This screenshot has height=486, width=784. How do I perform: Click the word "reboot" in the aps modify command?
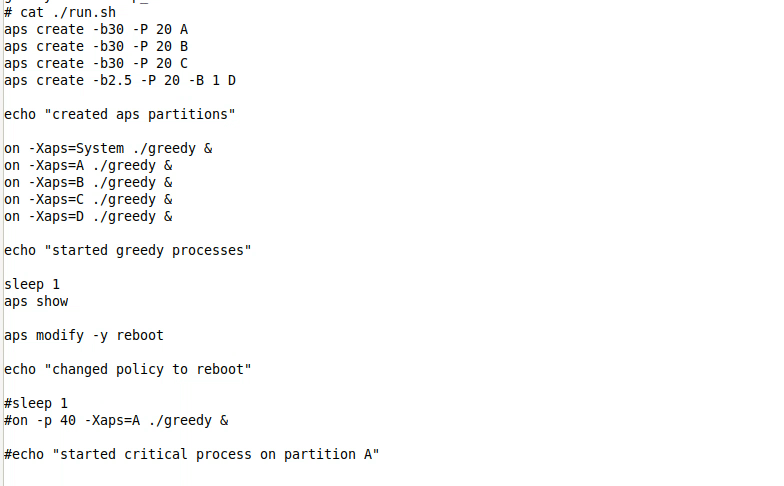point(140,336)
